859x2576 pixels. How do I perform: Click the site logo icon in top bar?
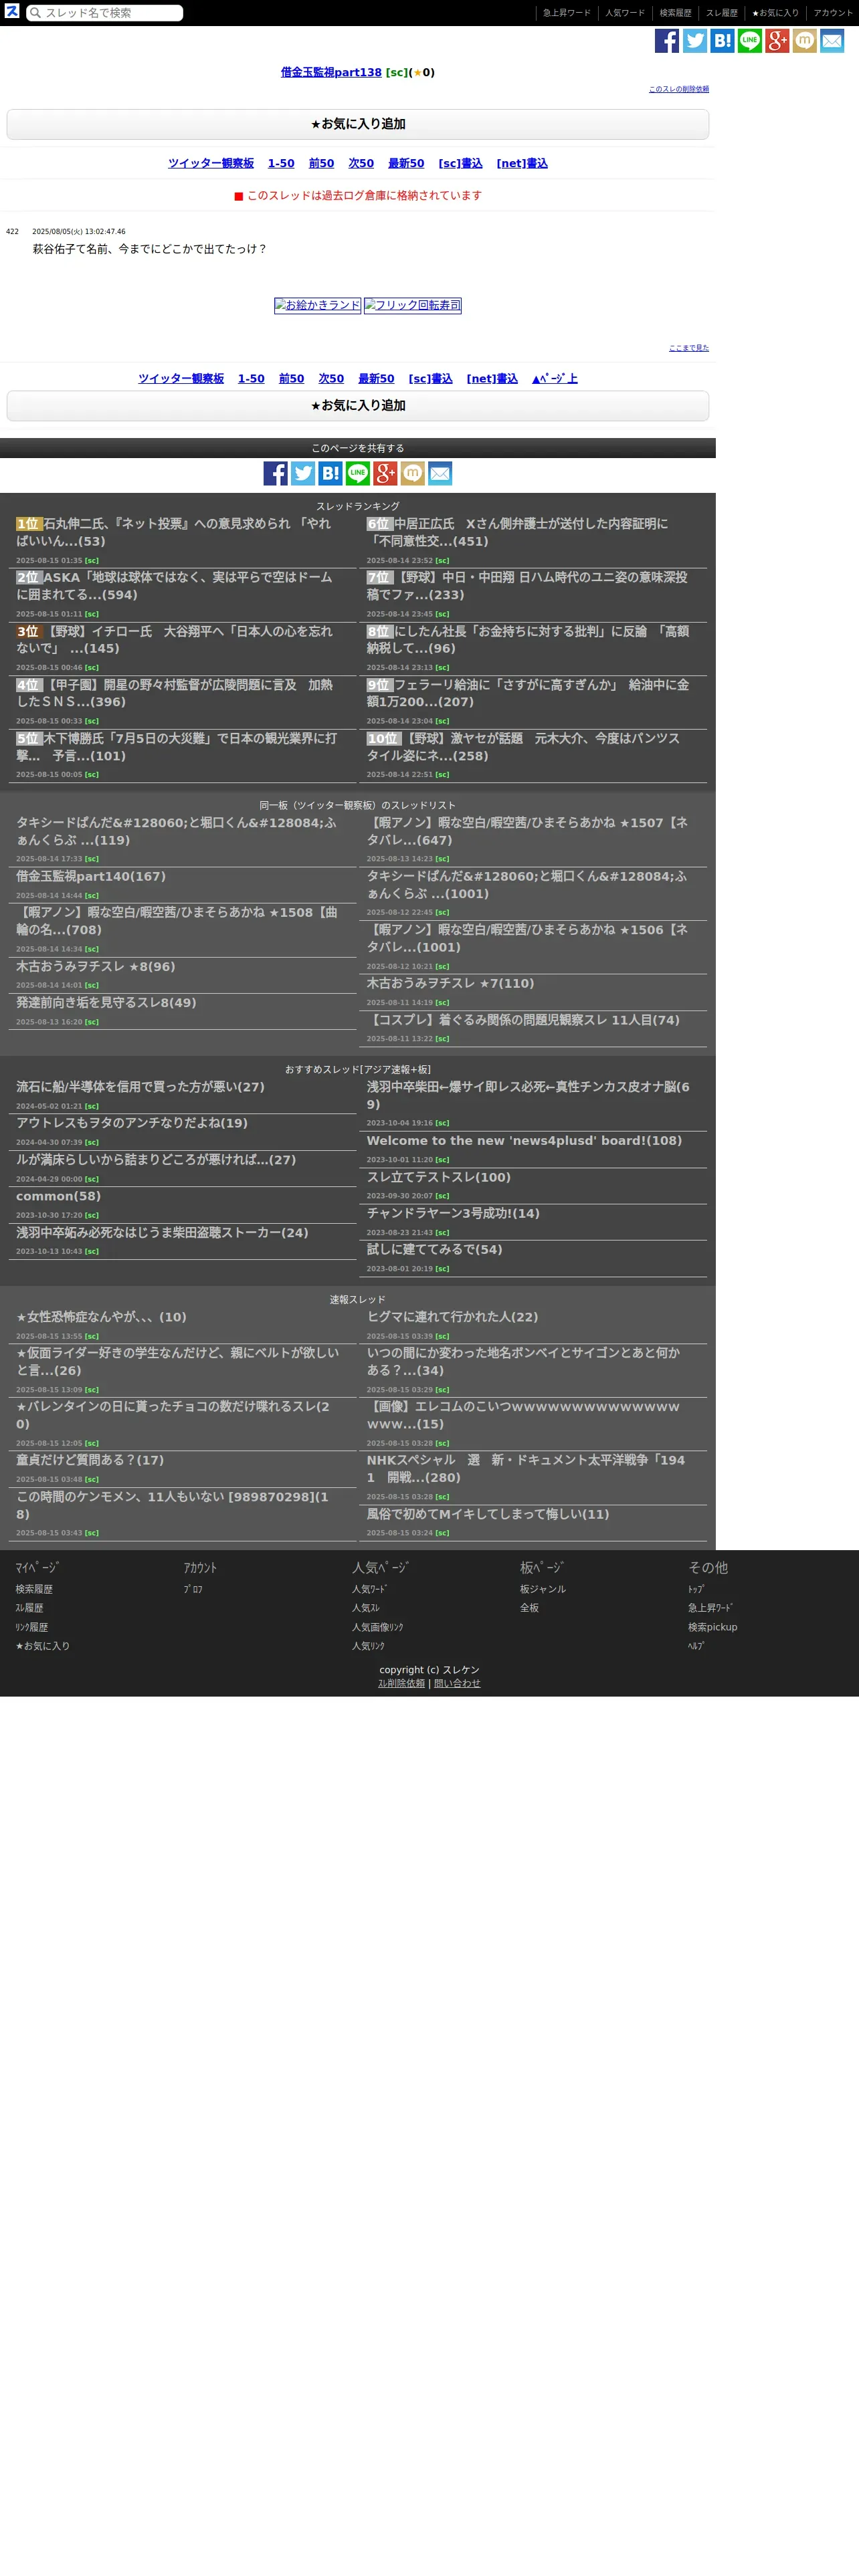[x=12, y=12]
